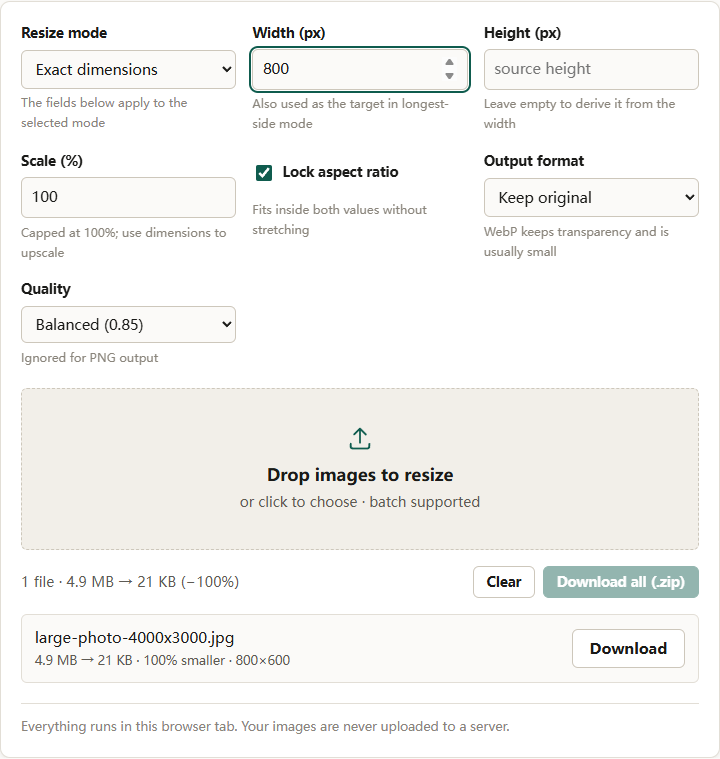
Task: Click the Scale (%) input field
Action: 128,197
